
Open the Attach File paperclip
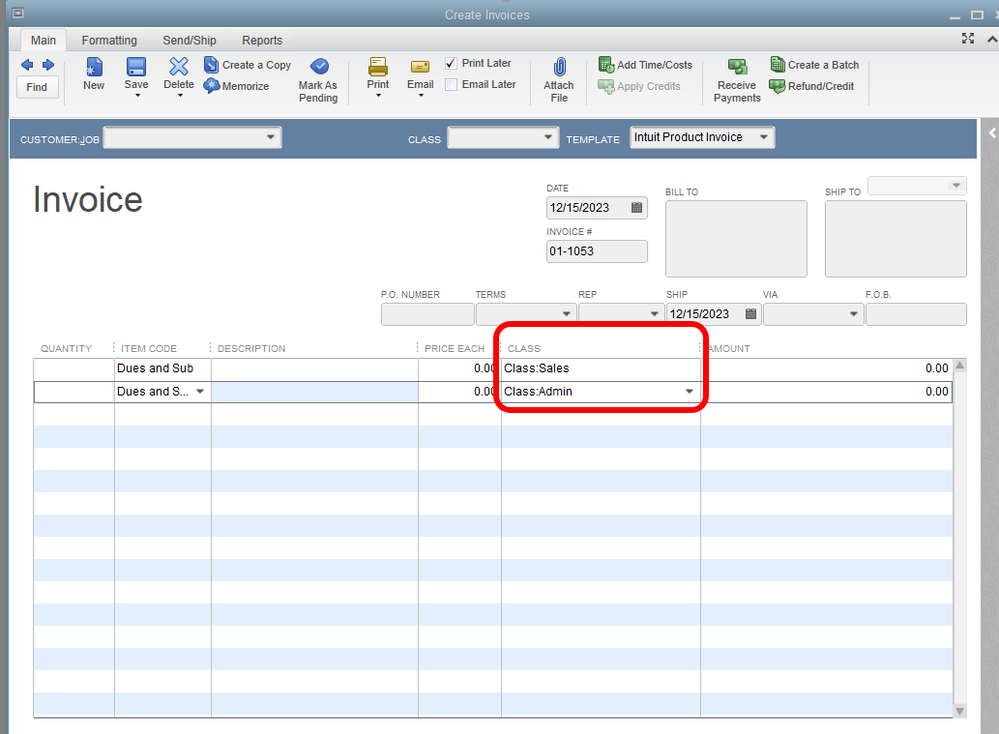[559, 67]
